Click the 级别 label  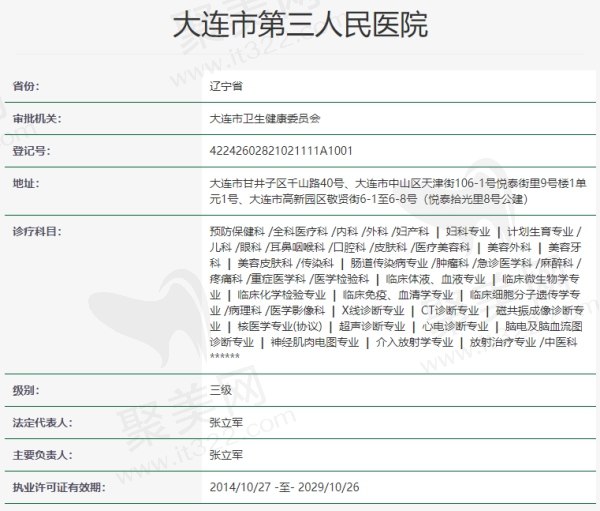[26, 390]
